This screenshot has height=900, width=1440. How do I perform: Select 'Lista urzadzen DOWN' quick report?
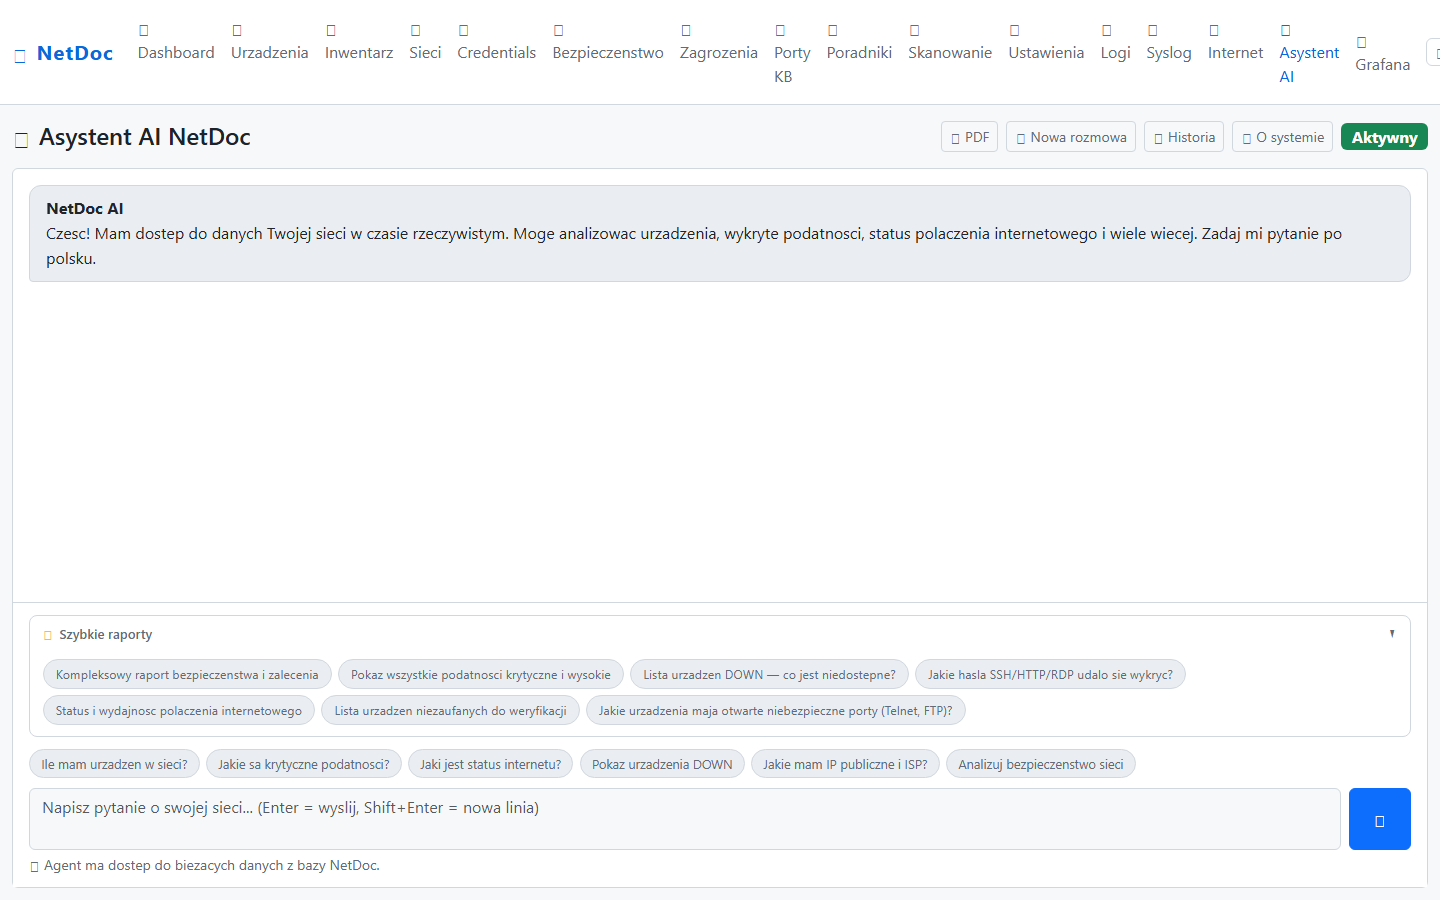[x=769, y=675]
